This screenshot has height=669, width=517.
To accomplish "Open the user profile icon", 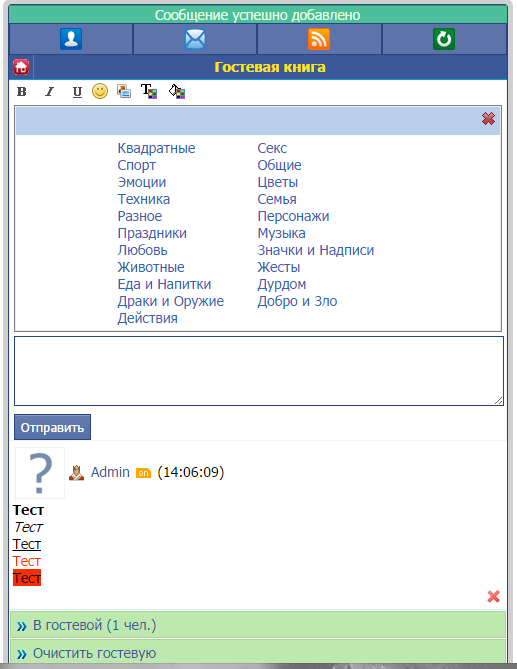I will 71,39.
